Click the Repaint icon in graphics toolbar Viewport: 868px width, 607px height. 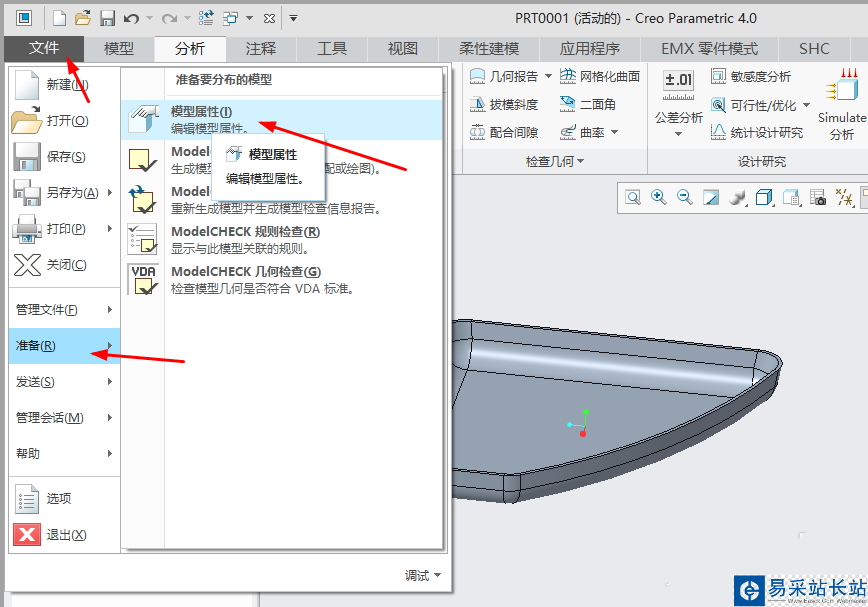pos(711,197)
